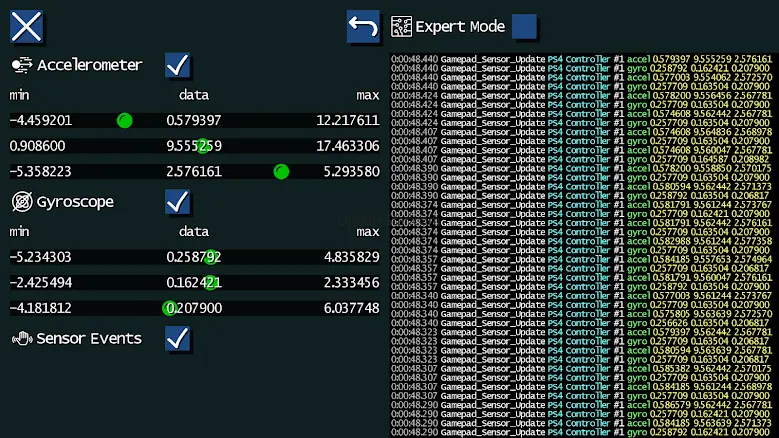Click the Expert Mode circuit icon

[401, 26]
